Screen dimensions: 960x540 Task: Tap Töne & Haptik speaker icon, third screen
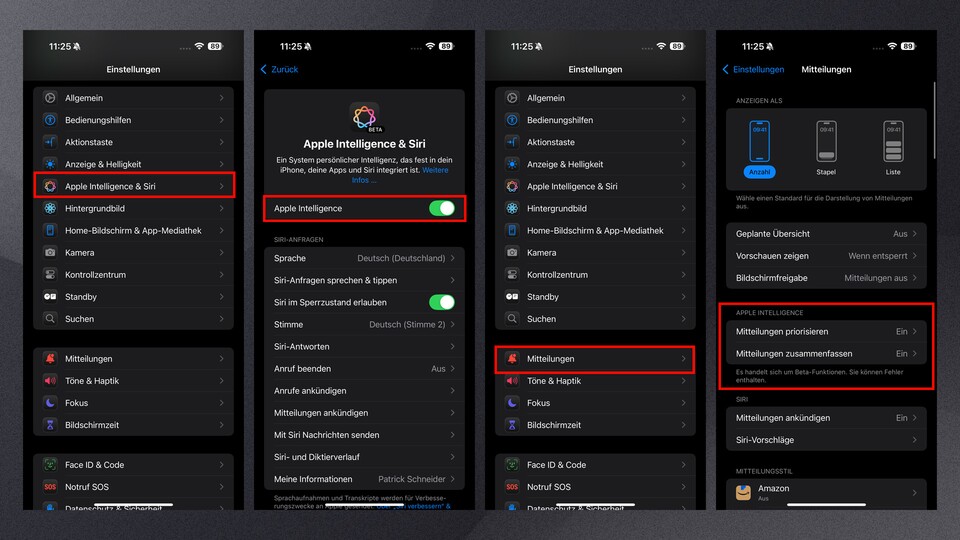512,381
